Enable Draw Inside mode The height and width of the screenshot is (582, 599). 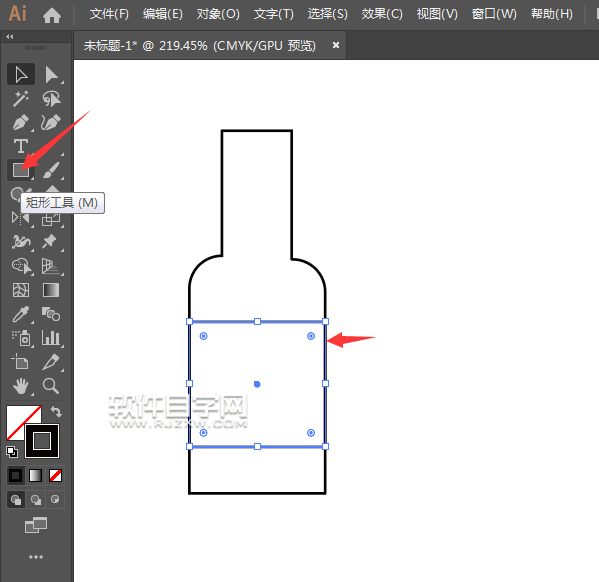tap(55, 499)
